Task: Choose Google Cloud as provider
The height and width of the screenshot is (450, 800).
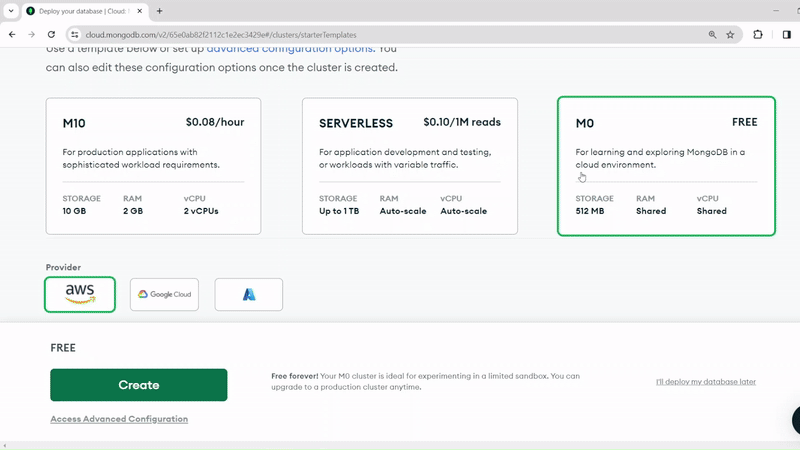Action: coord(164,294)
